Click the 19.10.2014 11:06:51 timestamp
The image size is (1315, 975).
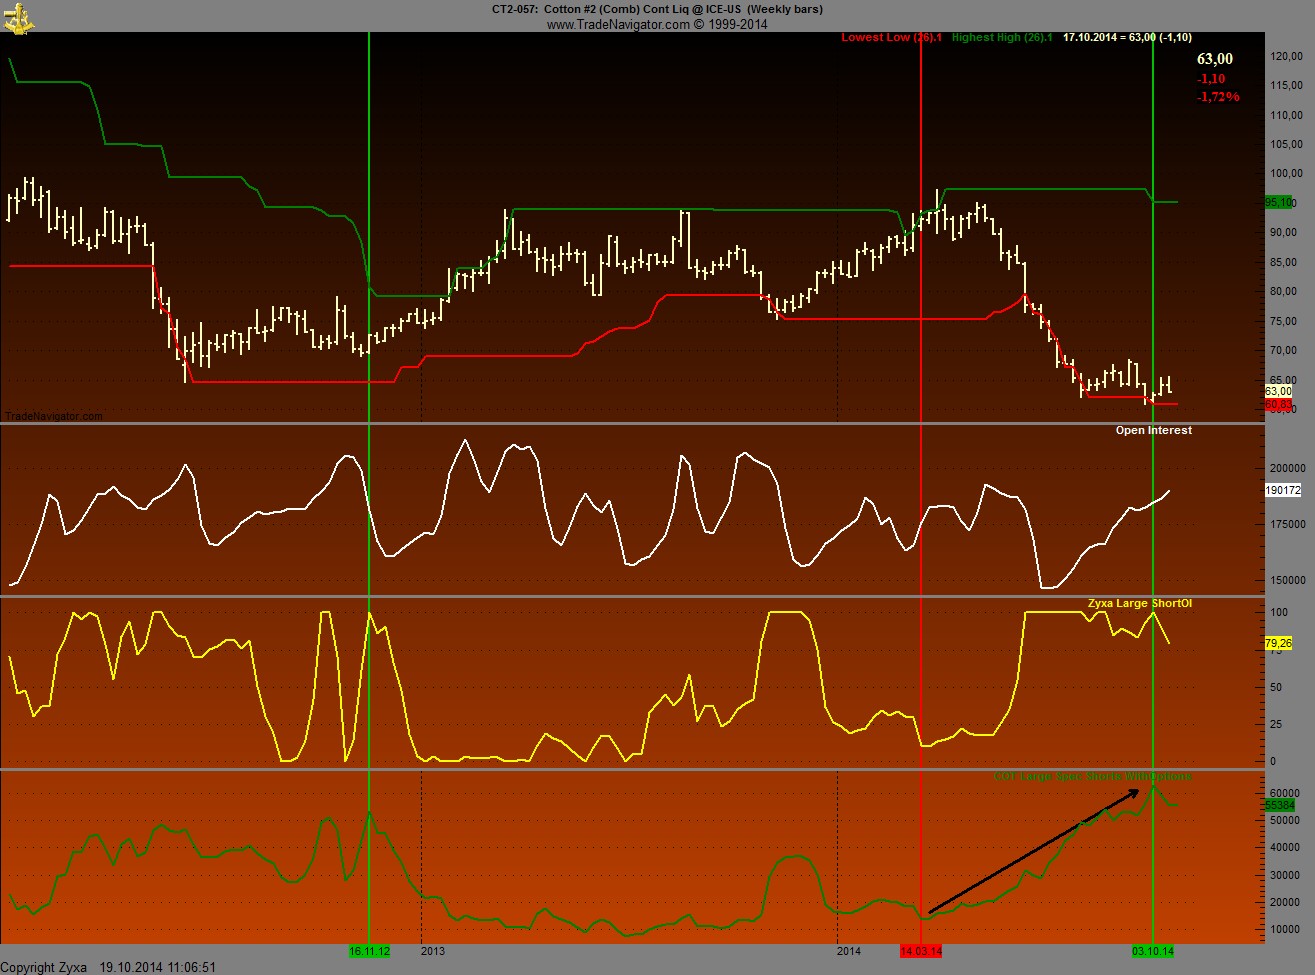click(158, 967)
